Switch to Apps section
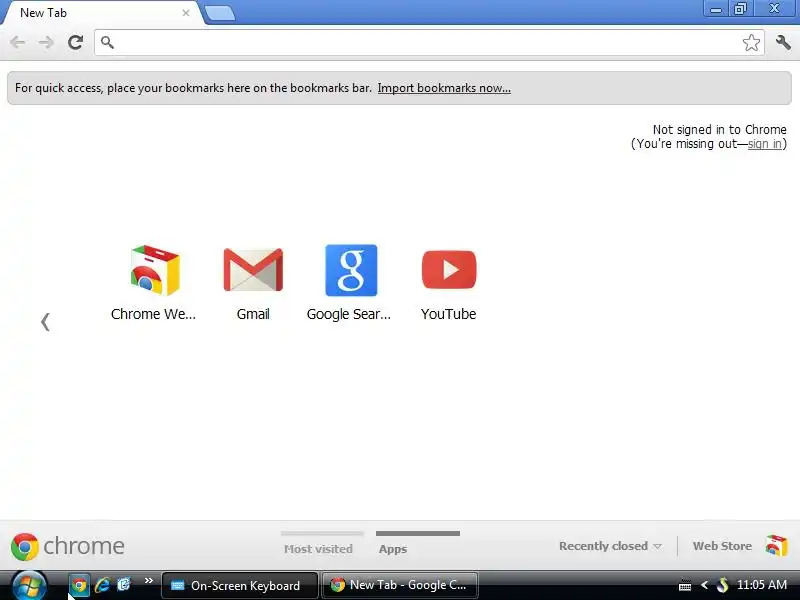Viewport: 800px width, 600px height. click(x=393, y=549)
